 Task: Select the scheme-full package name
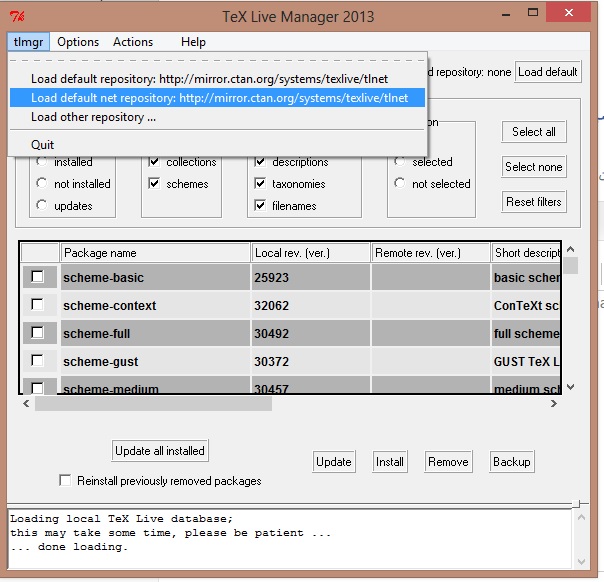pyautogui.click(x=97, y=334)
